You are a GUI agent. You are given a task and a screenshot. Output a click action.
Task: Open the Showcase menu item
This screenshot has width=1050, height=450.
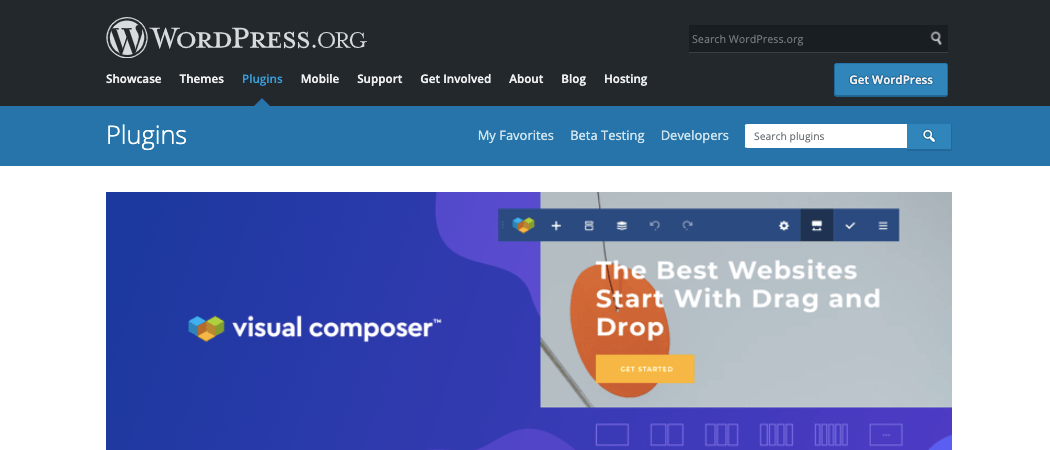[133, 79]
